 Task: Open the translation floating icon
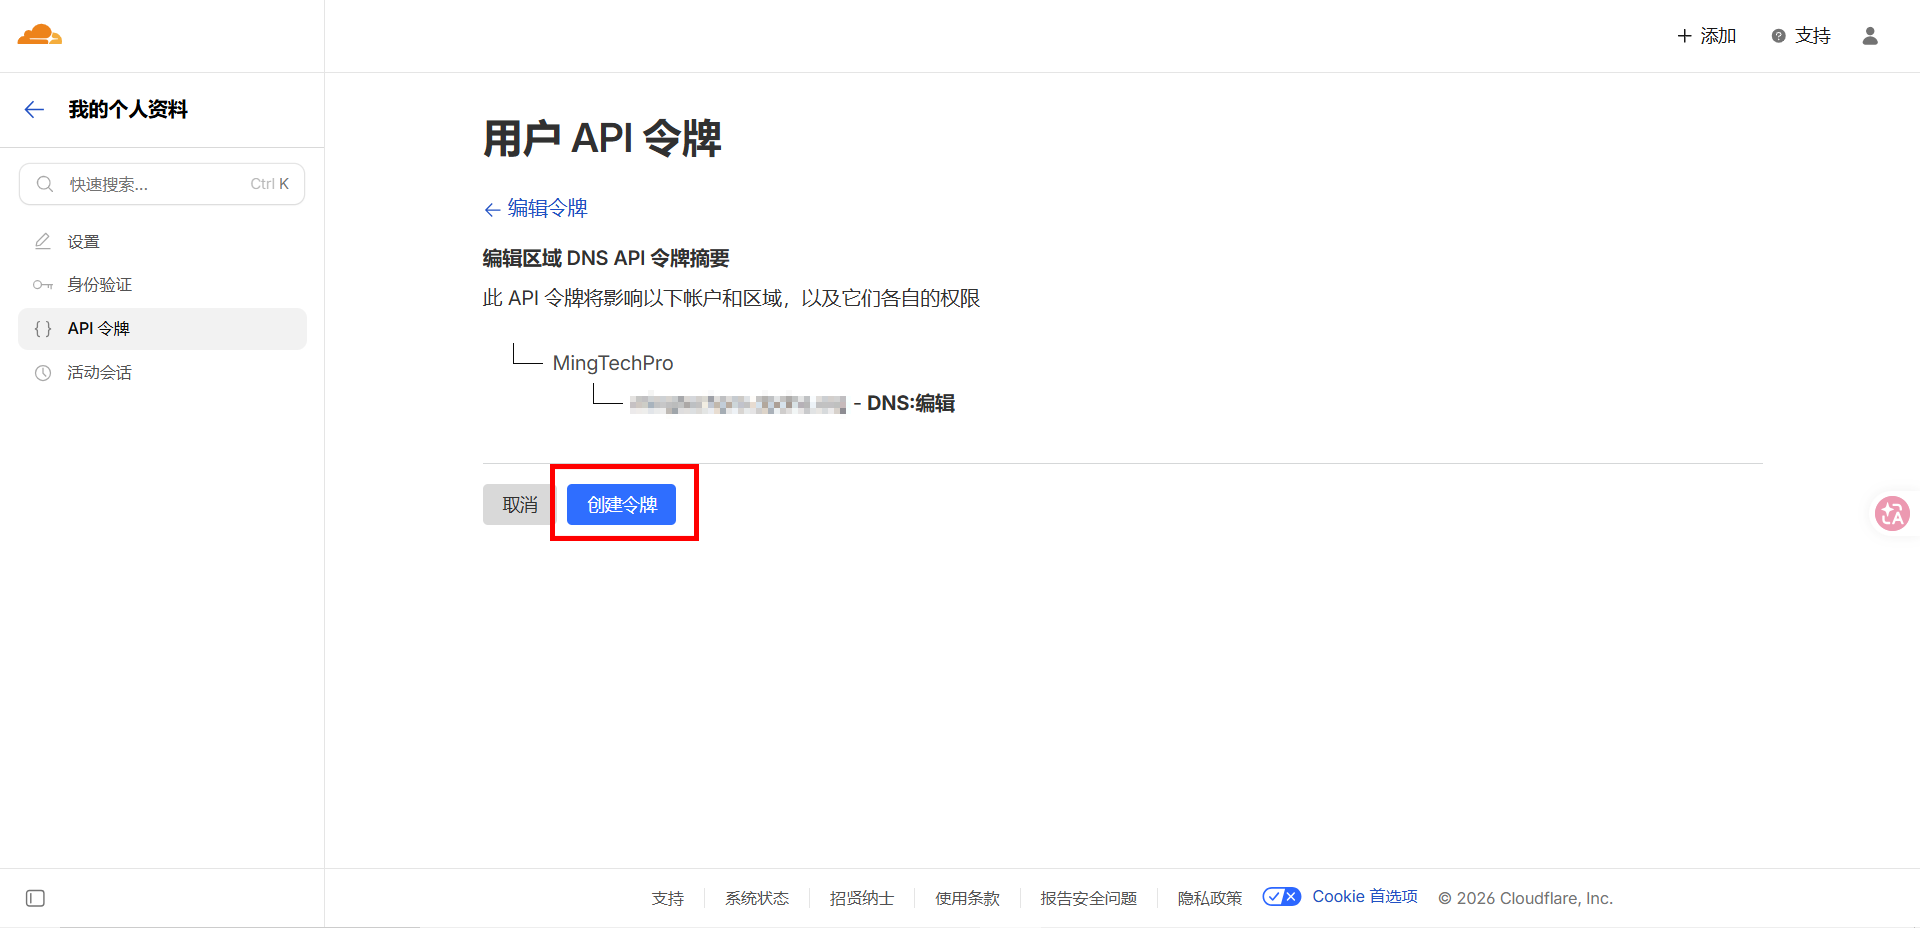tap(1892, 514)
